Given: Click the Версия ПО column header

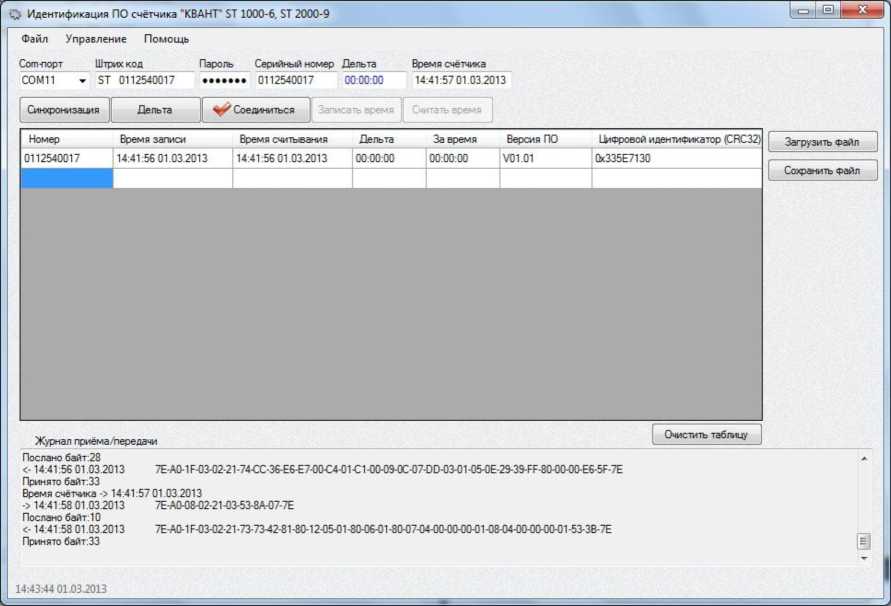Looking at the screenshot, I should pyautogui.click(x=545, y=139).
